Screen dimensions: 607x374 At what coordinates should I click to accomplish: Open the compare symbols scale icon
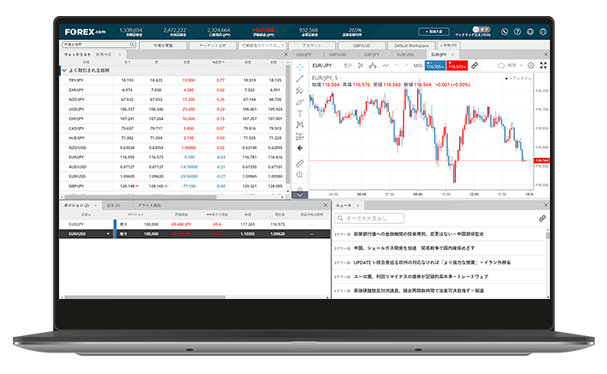click(372, 66)
